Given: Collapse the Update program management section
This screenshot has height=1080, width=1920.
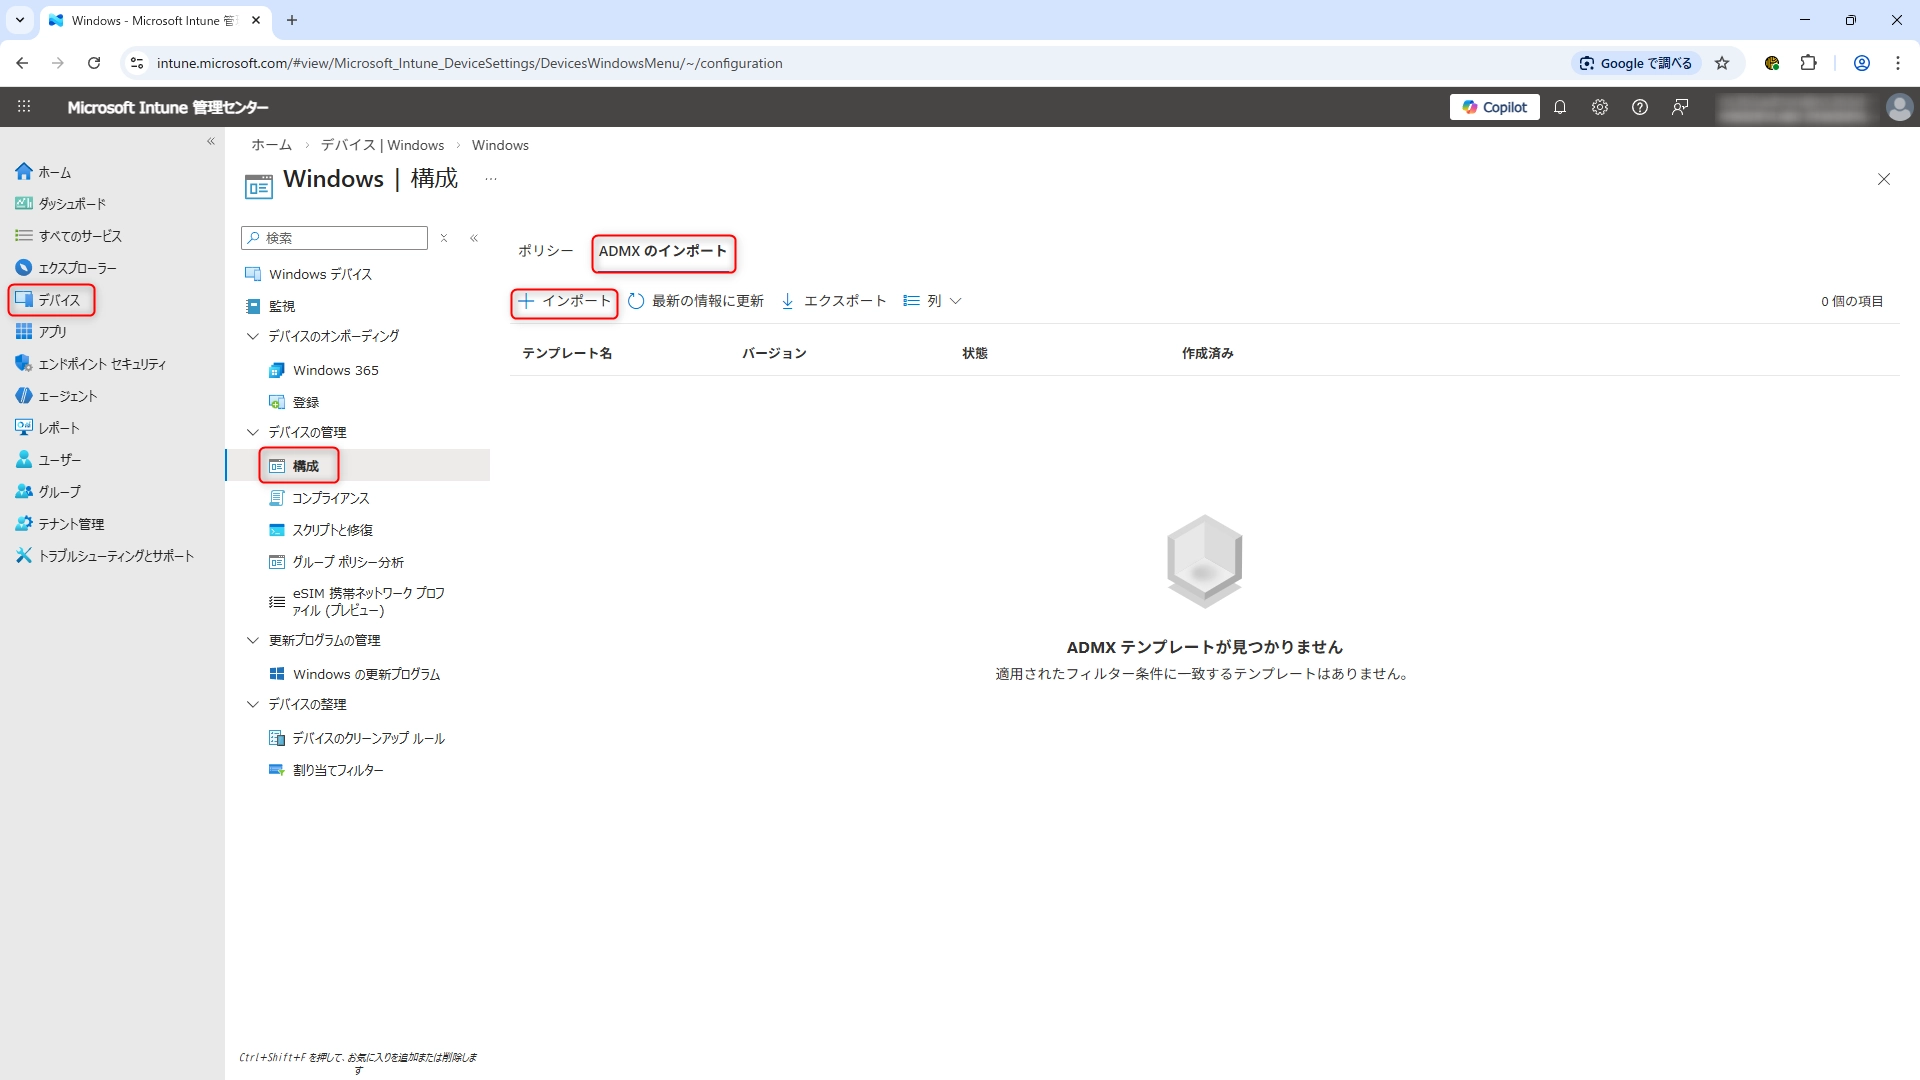Looking at the screenshot, I should pyautogui.click(x=253, y=640).
